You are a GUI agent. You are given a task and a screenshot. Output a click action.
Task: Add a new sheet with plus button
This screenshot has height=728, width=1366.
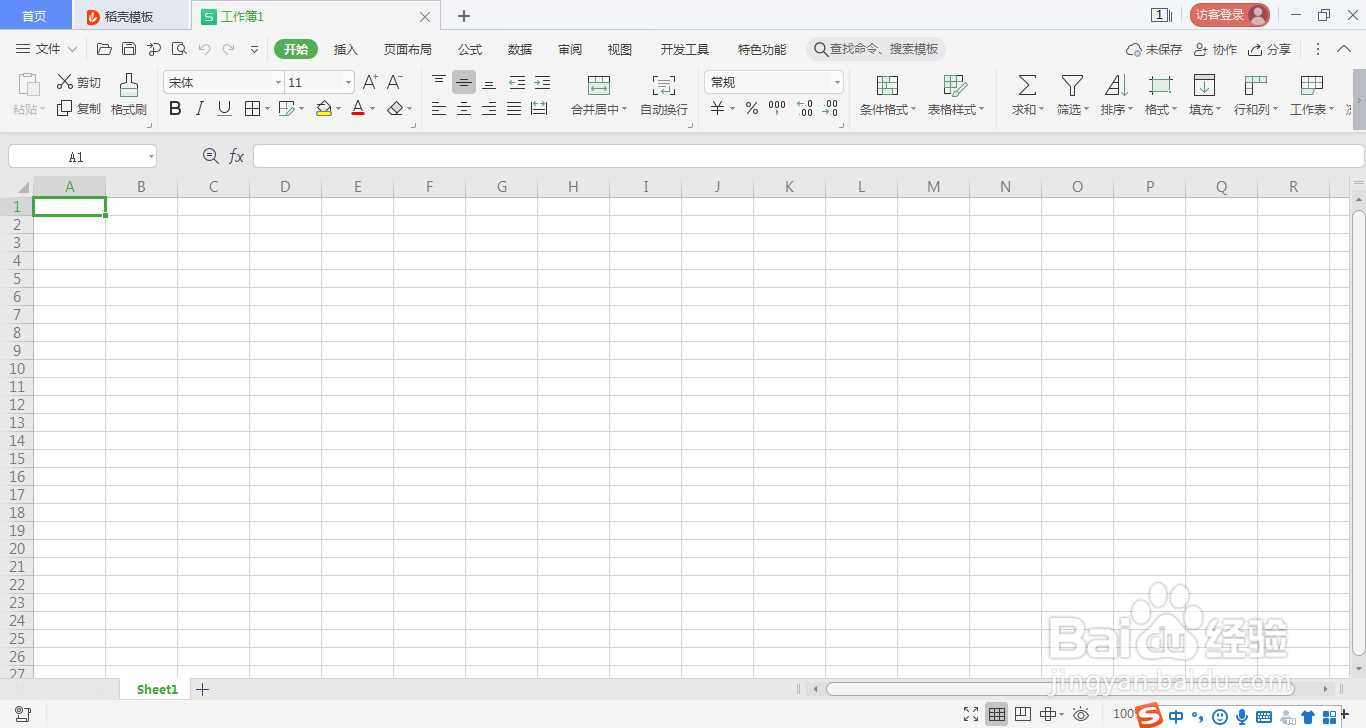pyautogui.click(x=202, y=689)
